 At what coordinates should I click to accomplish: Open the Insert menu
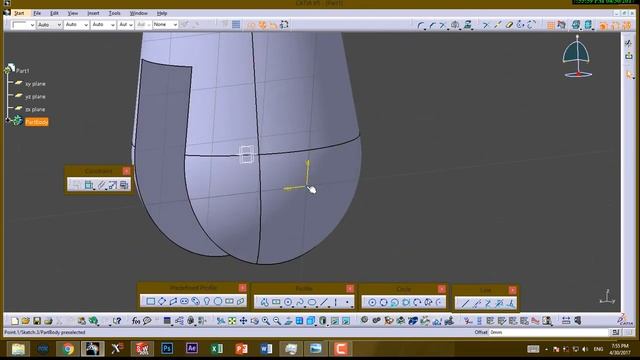(93, 13)
